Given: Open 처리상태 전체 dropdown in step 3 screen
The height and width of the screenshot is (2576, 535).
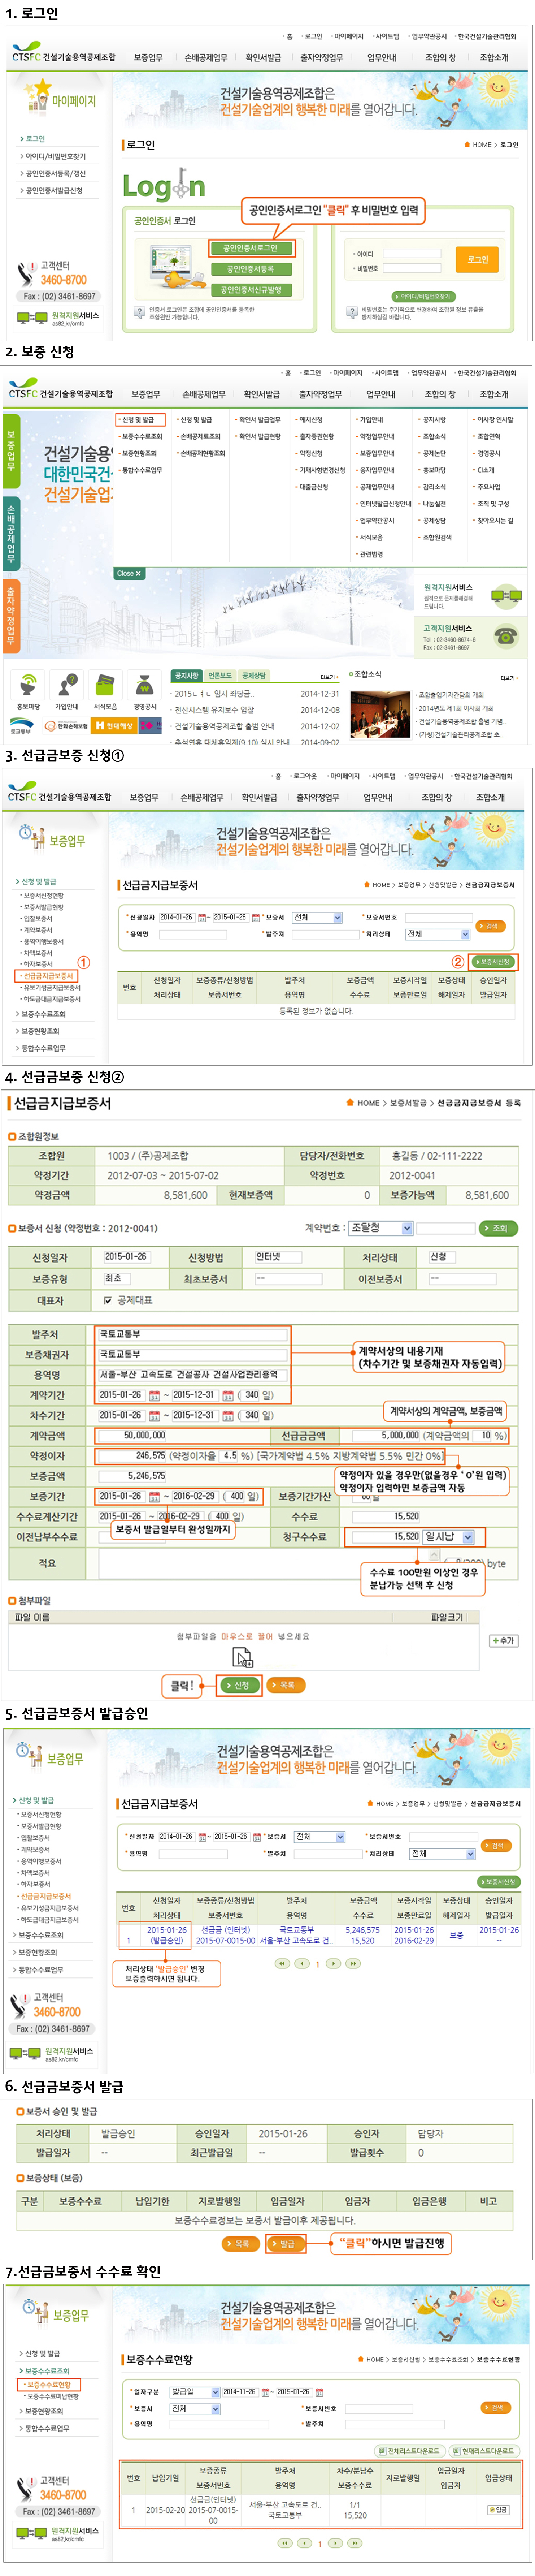Looking at the screenshot, I should point(437,934).
